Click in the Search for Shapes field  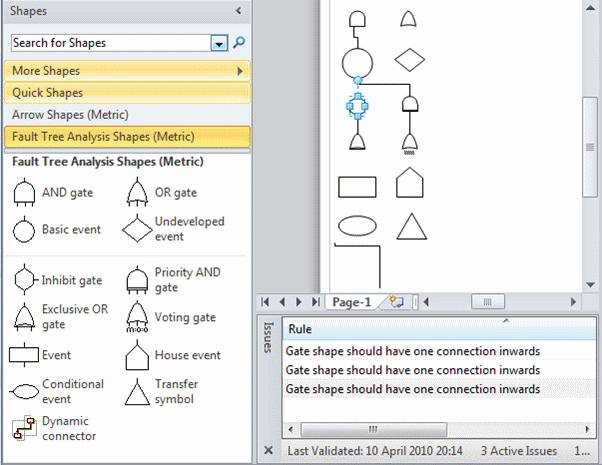(110, 44)
